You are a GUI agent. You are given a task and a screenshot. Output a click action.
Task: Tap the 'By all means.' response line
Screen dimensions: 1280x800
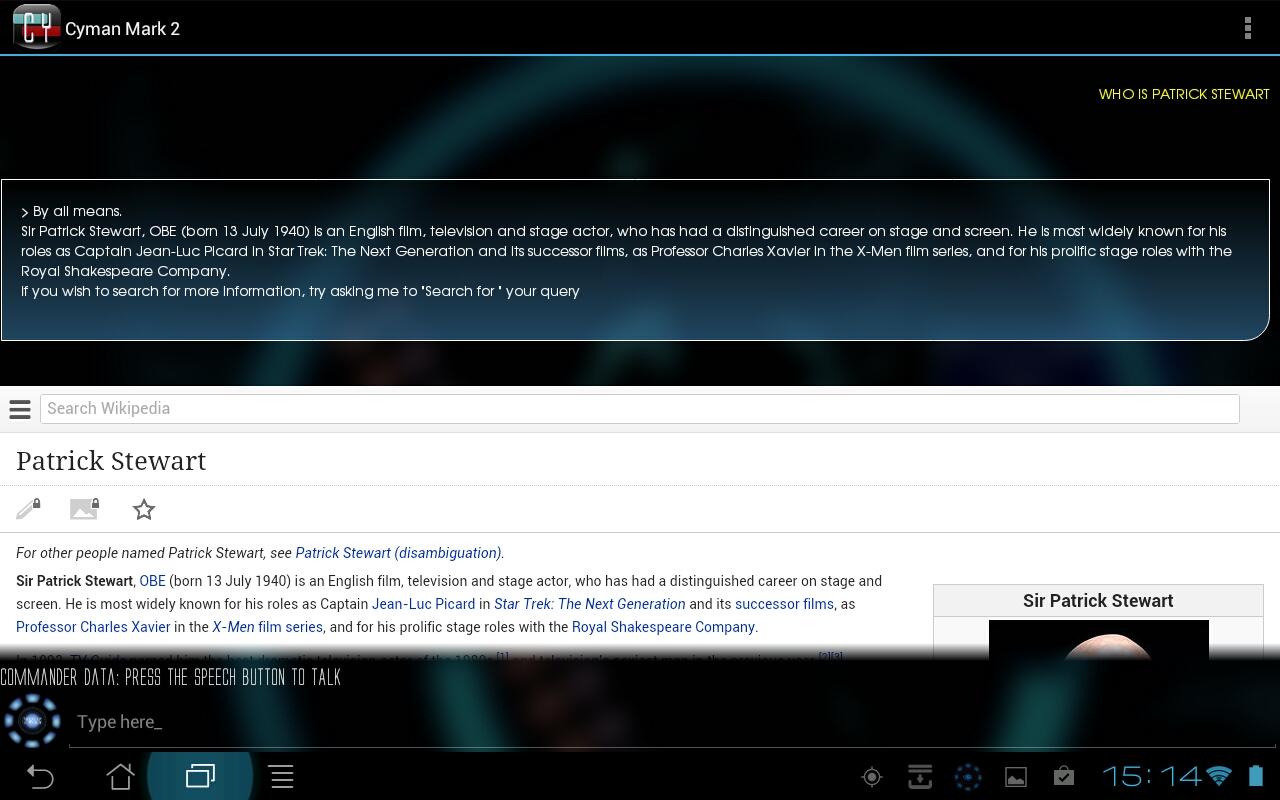[71, 211]
